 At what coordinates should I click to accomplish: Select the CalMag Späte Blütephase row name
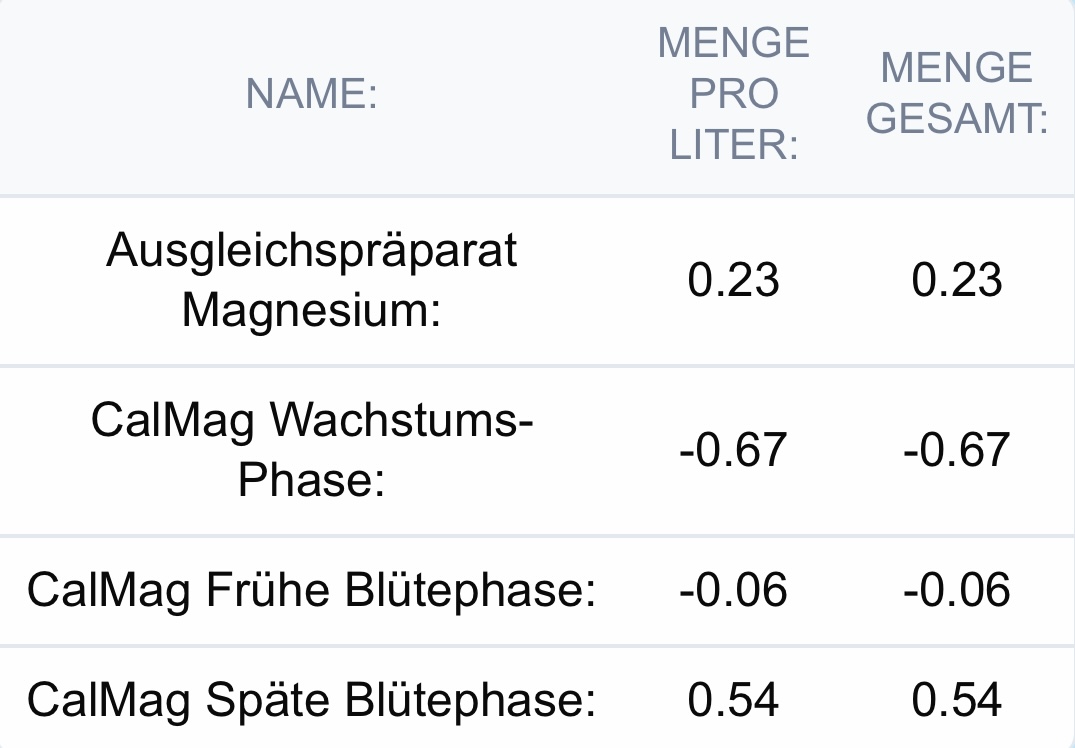311,700
